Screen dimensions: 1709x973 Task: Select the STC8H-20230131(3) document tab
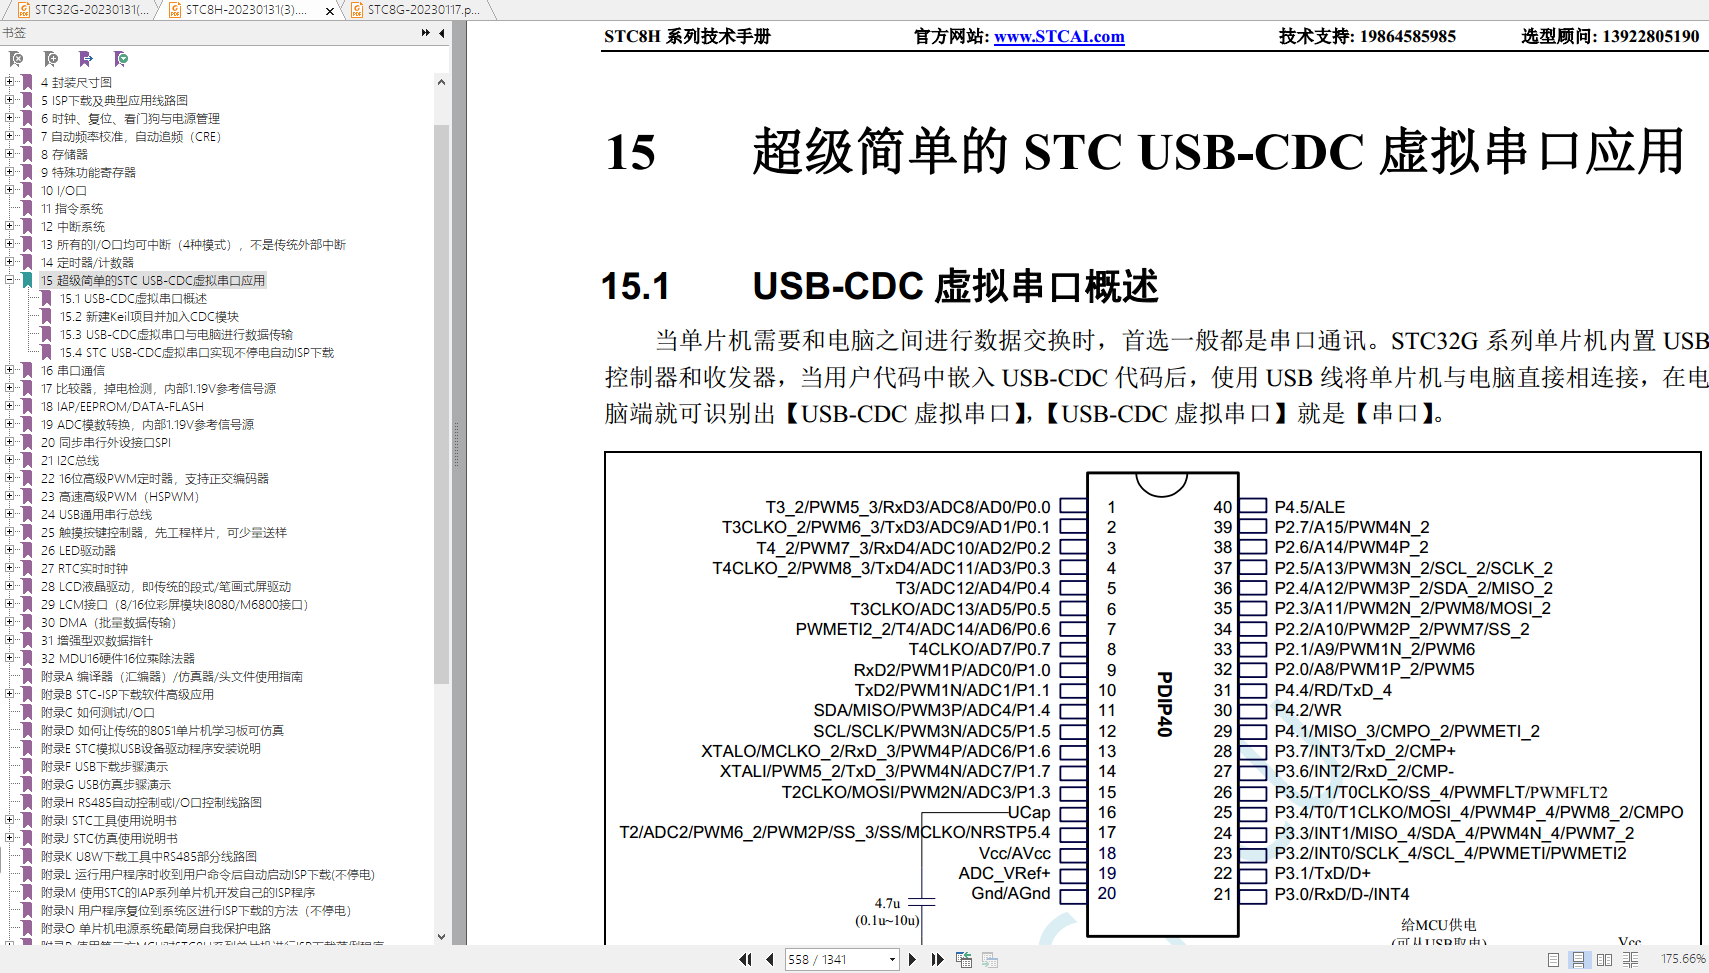[x=246, y=10]
